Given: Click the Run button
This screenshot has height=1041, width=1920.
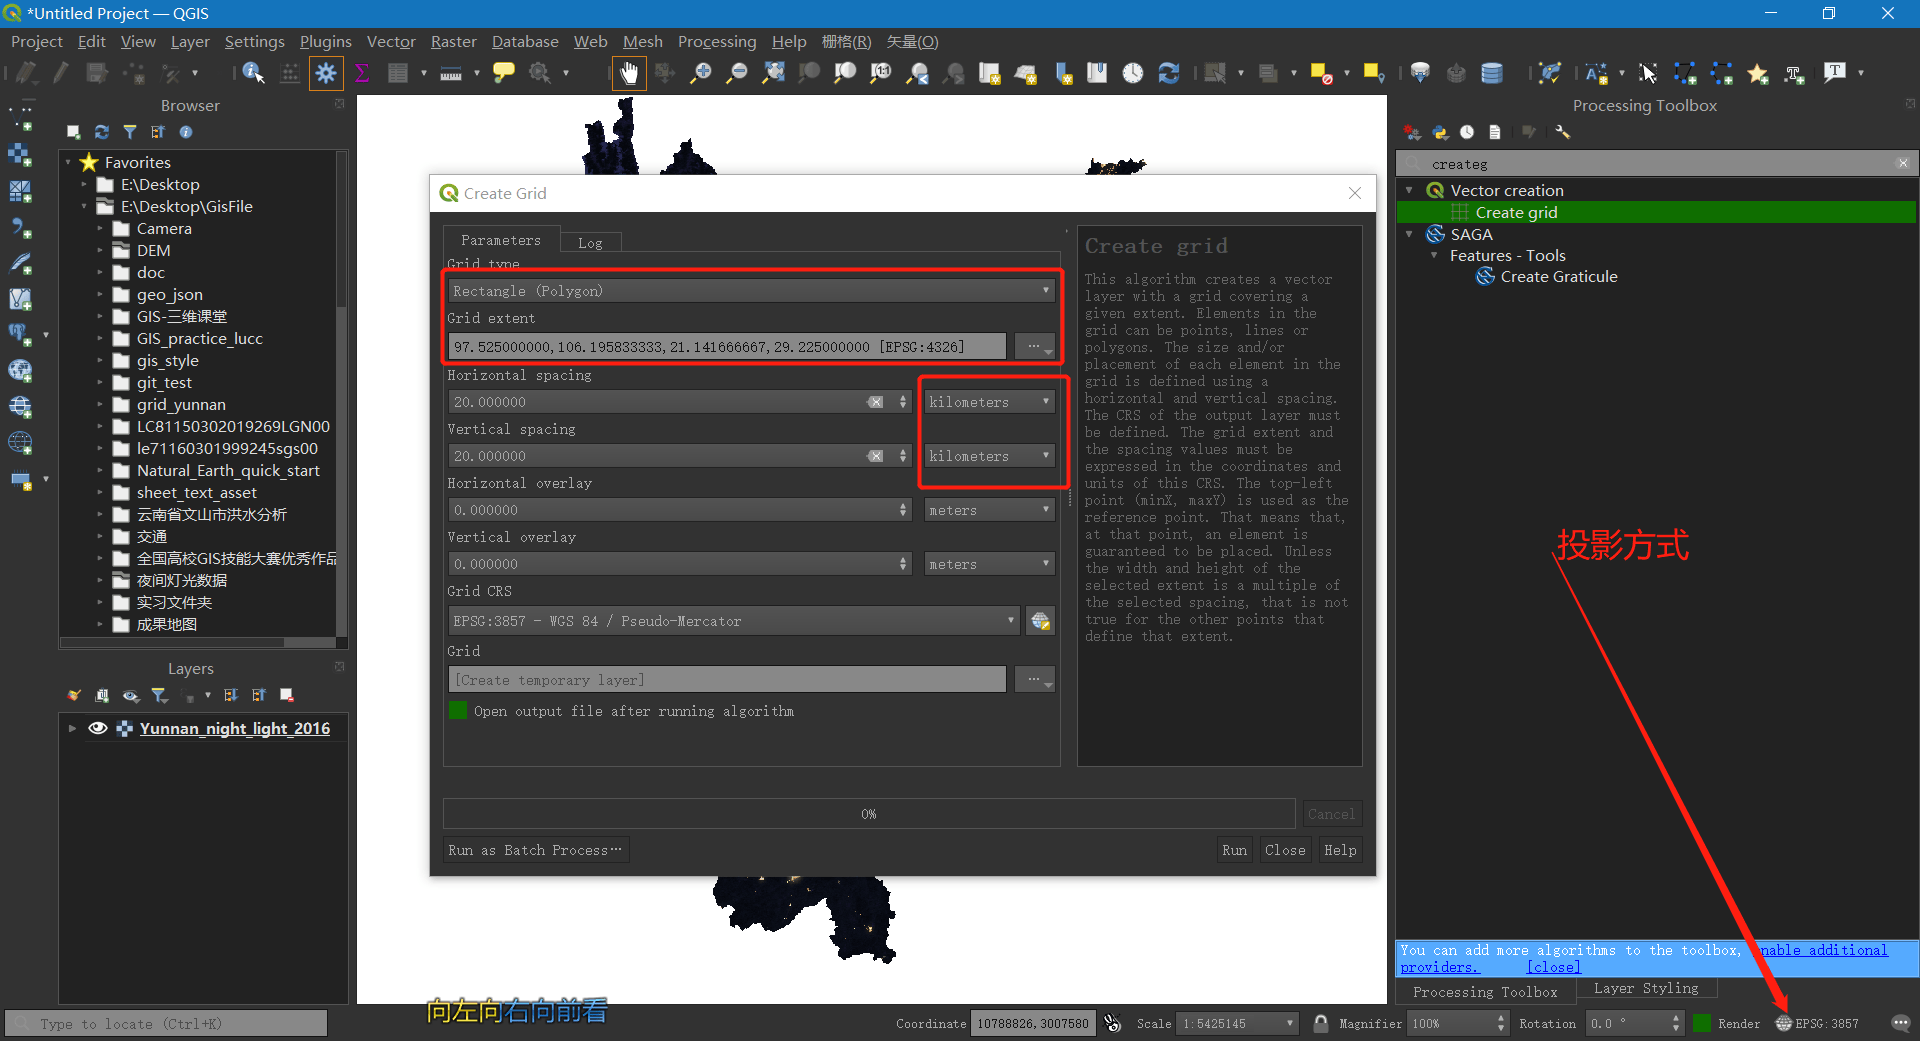Looking at the screenshot, I should click(x=1234, y=850).
